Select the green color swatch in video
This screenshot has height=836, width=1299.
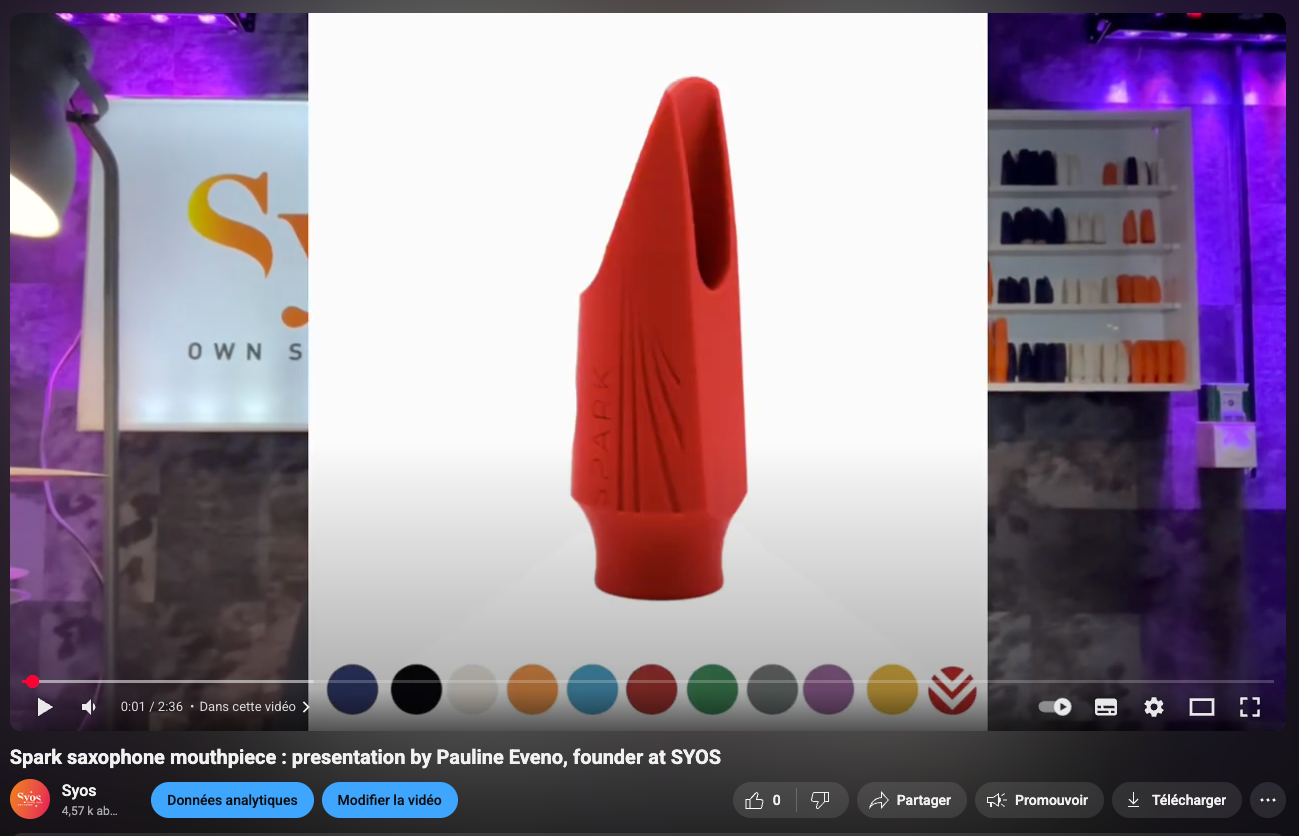click(x=712, y=689)
